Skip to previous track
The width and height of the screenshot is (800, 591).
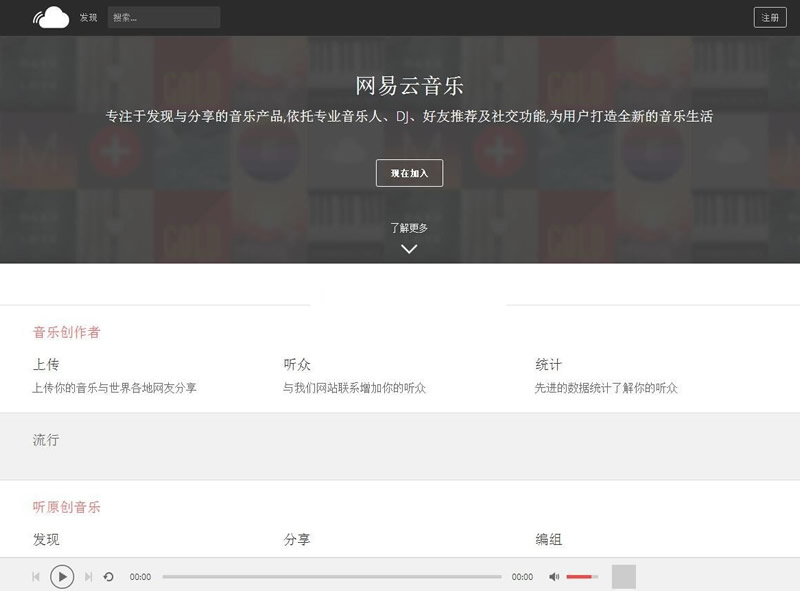pos(36,577)
